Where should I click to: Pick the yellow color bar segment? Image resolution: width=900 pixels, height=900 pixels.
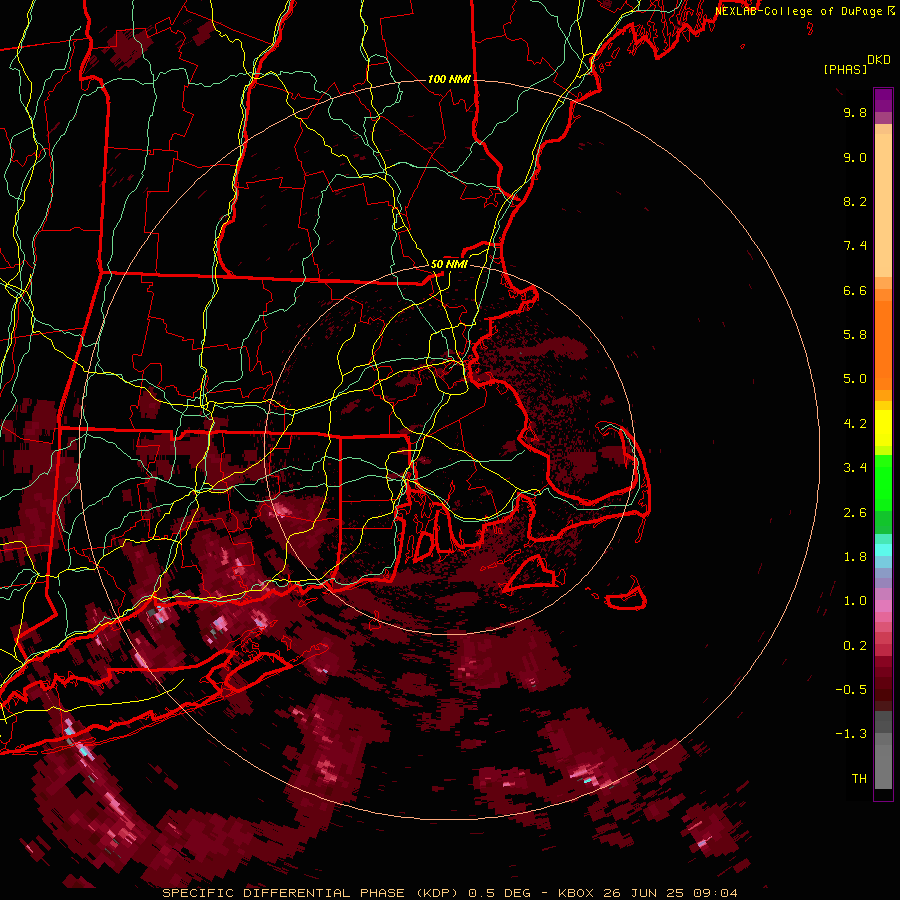(883, 428)
